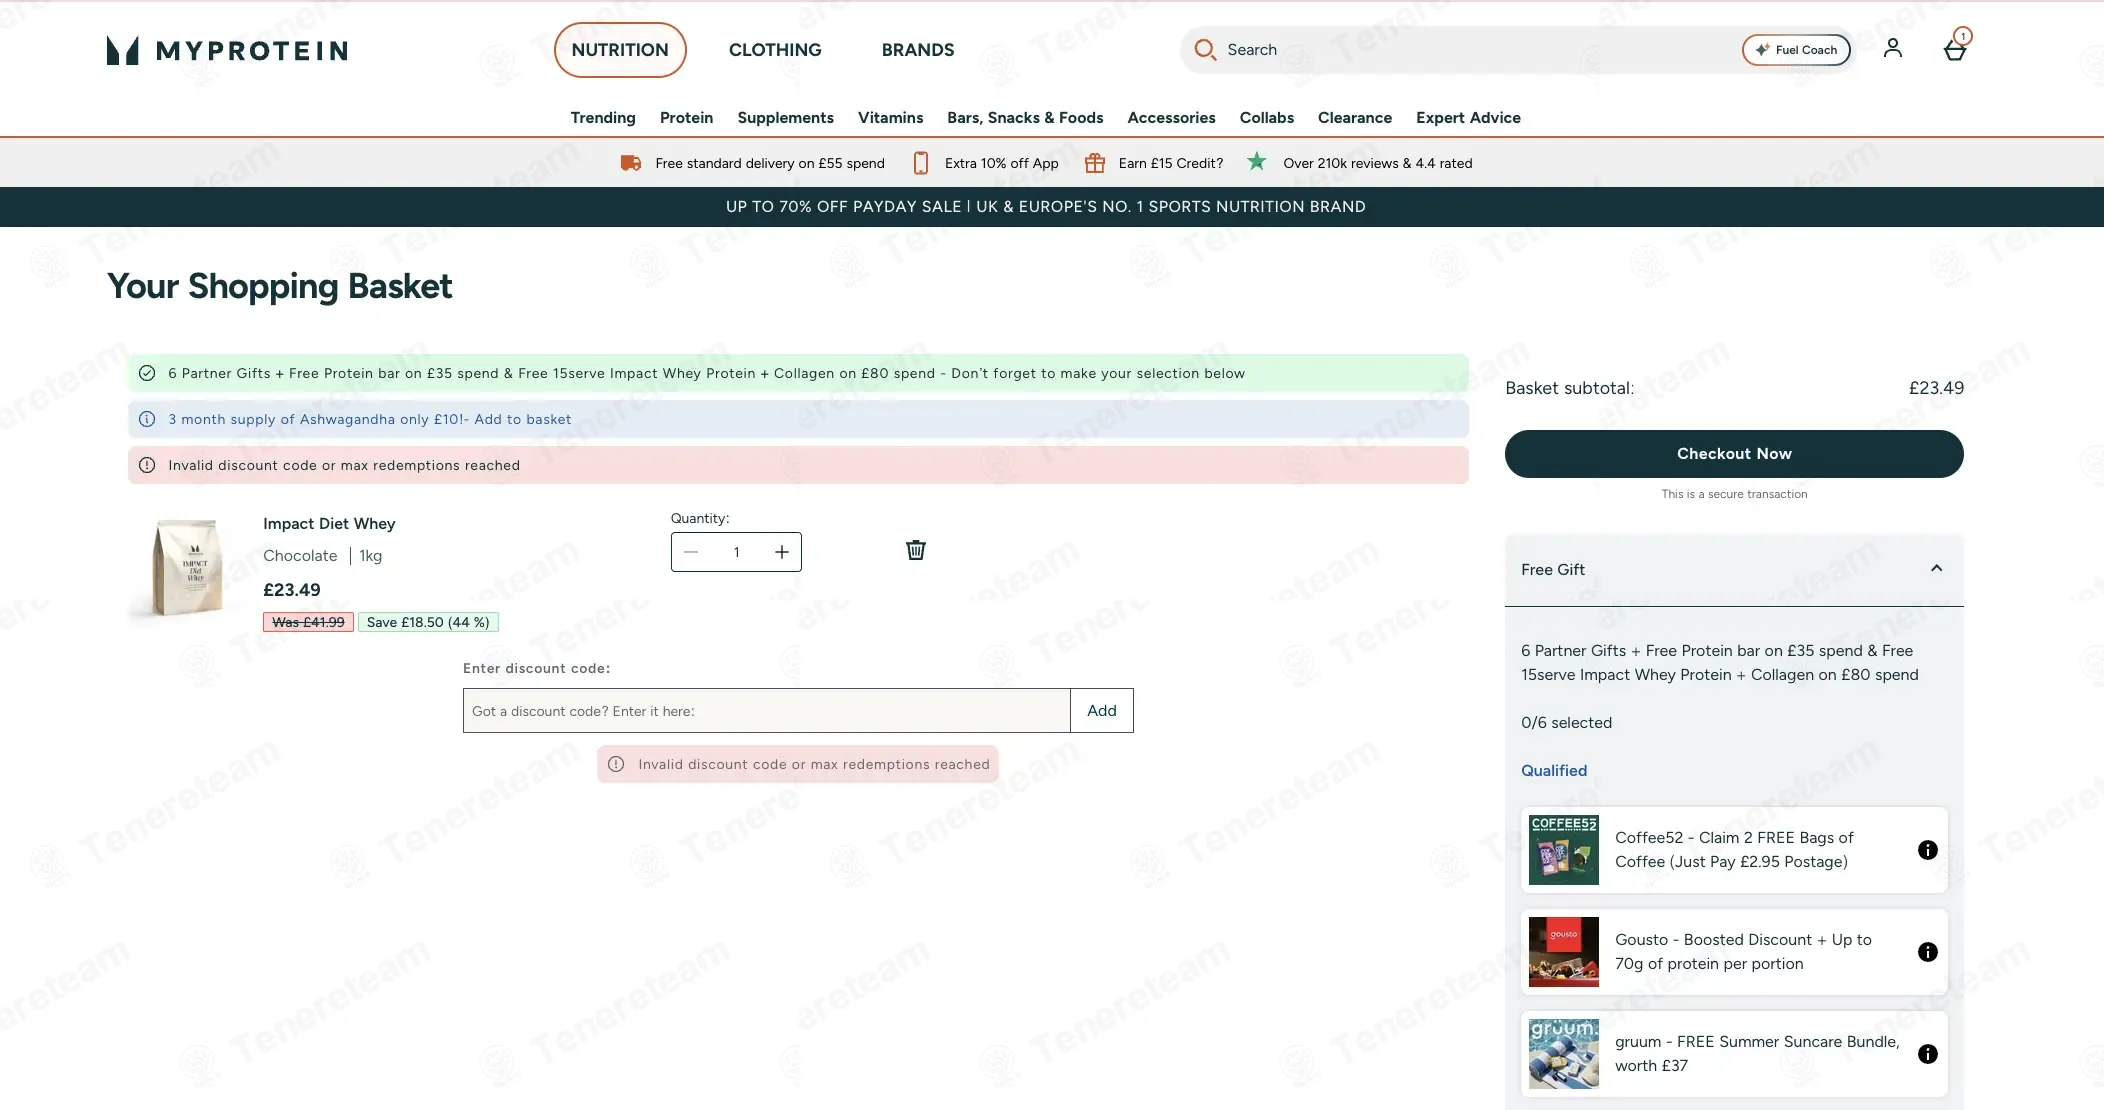Click the search magnifier icon
This screenshot has height=1110, width=2104.
click(x=1205, y=50)
